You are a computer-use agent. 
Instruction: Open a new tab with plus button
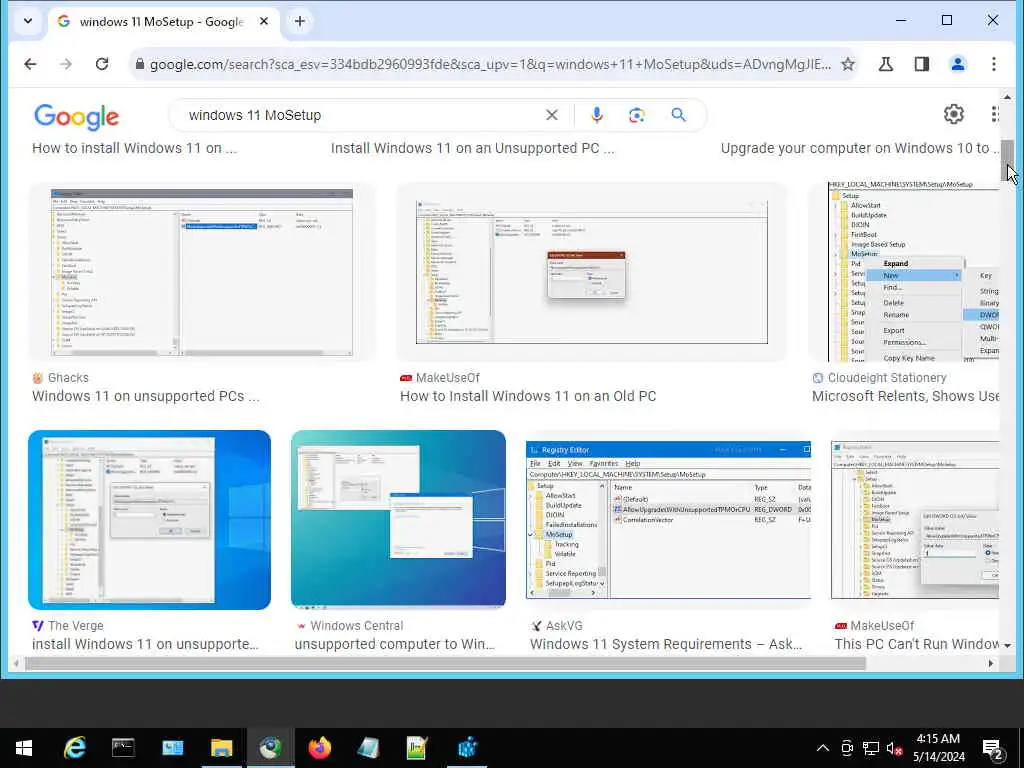click(x=300, y=21)
